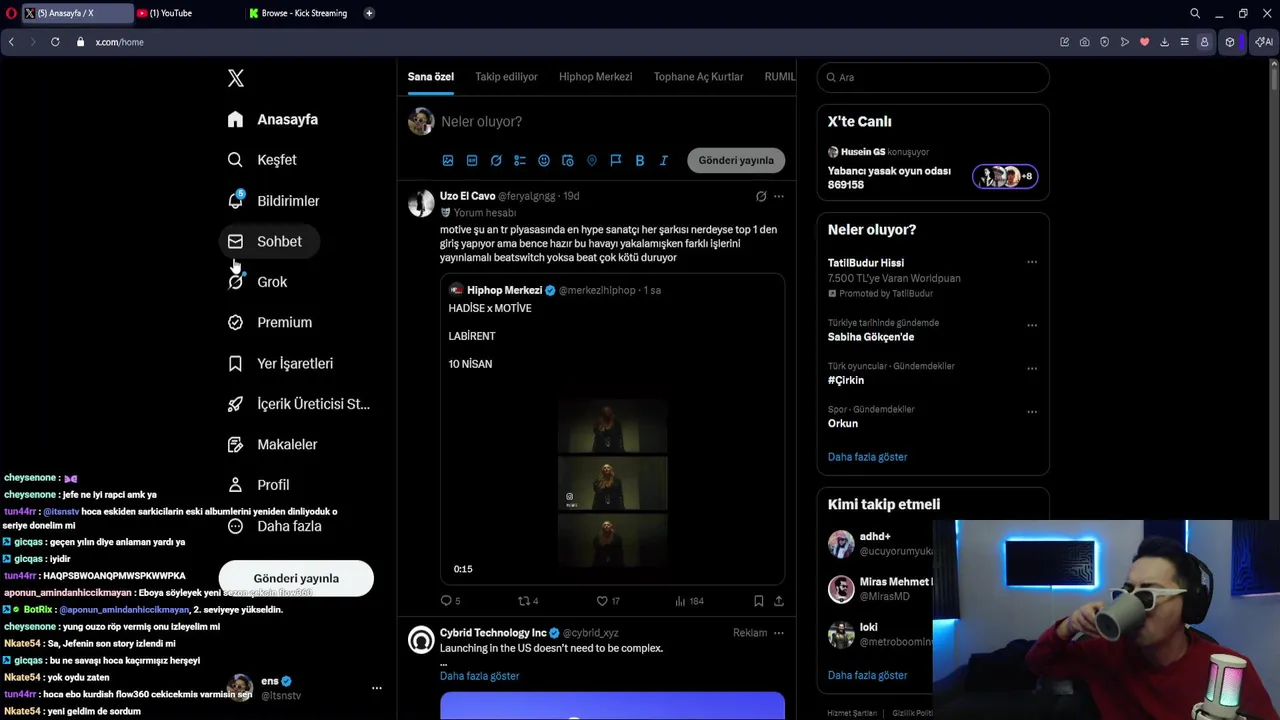Add a GIF to the new post
The image size is (1280, 720).
coord(472,160)
